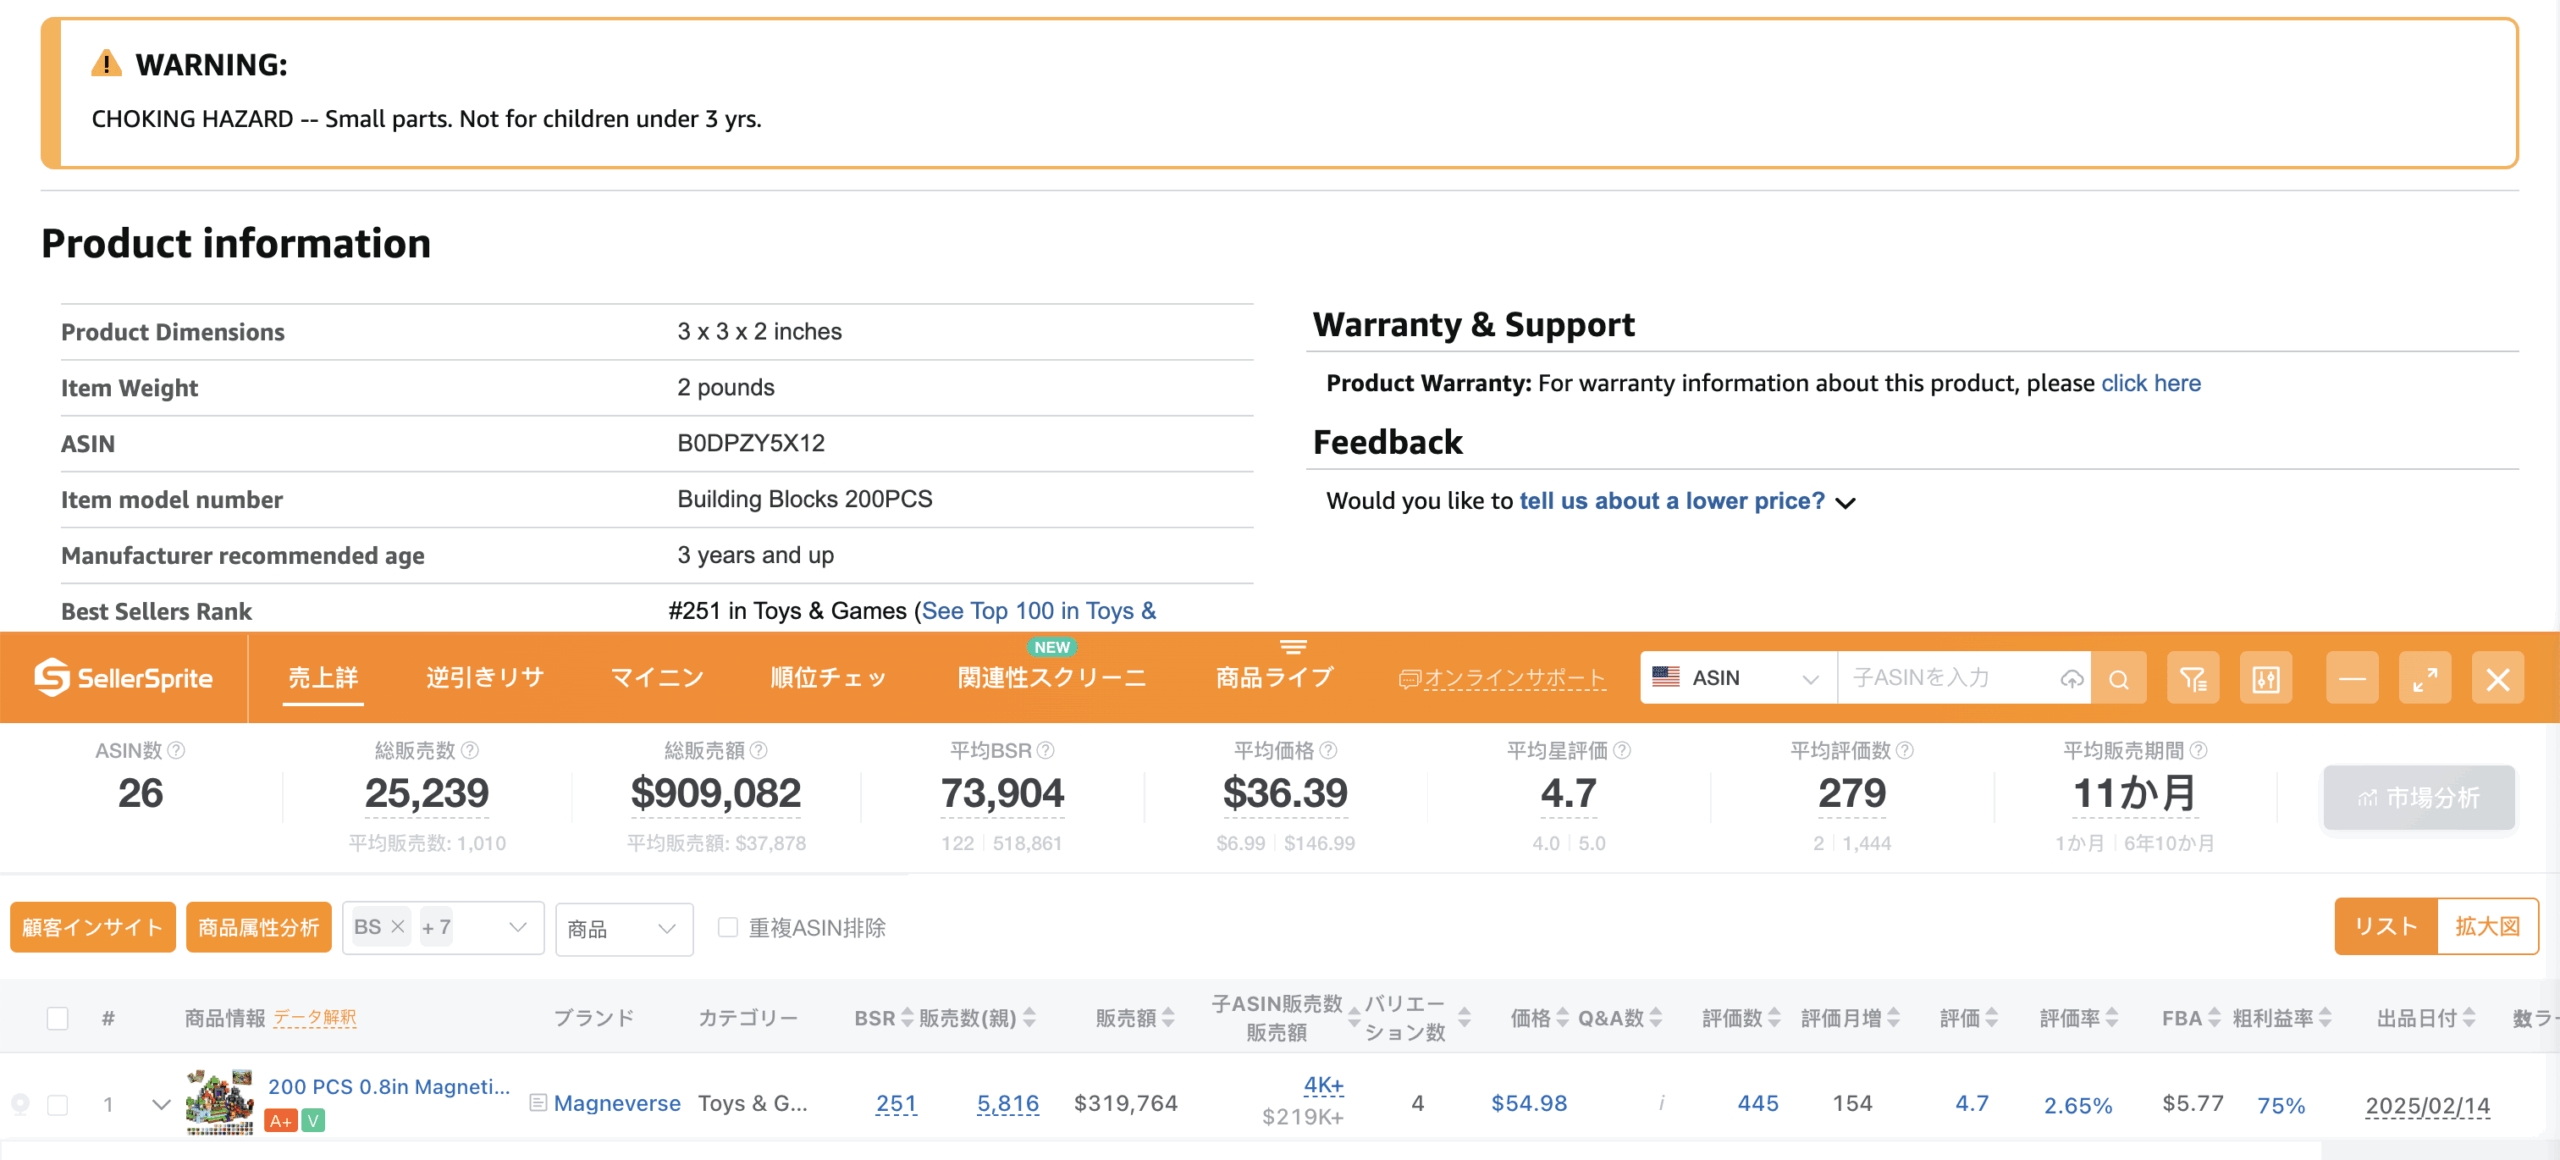2560x1160 pixels.
Task: Check the row 1 product checkbox
Action: click(58, 1105)
